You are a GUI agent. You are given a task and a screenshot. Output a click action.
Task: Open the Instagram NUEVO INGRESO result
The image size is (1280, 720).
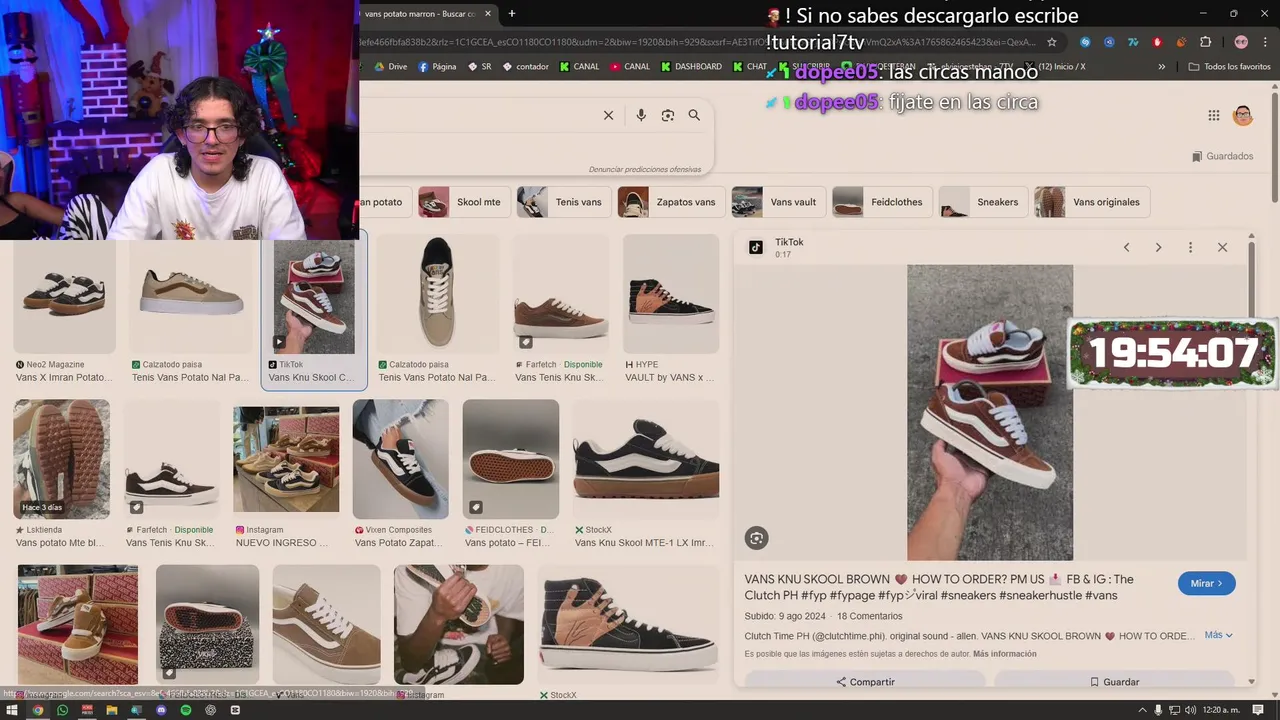coord(286,475)
